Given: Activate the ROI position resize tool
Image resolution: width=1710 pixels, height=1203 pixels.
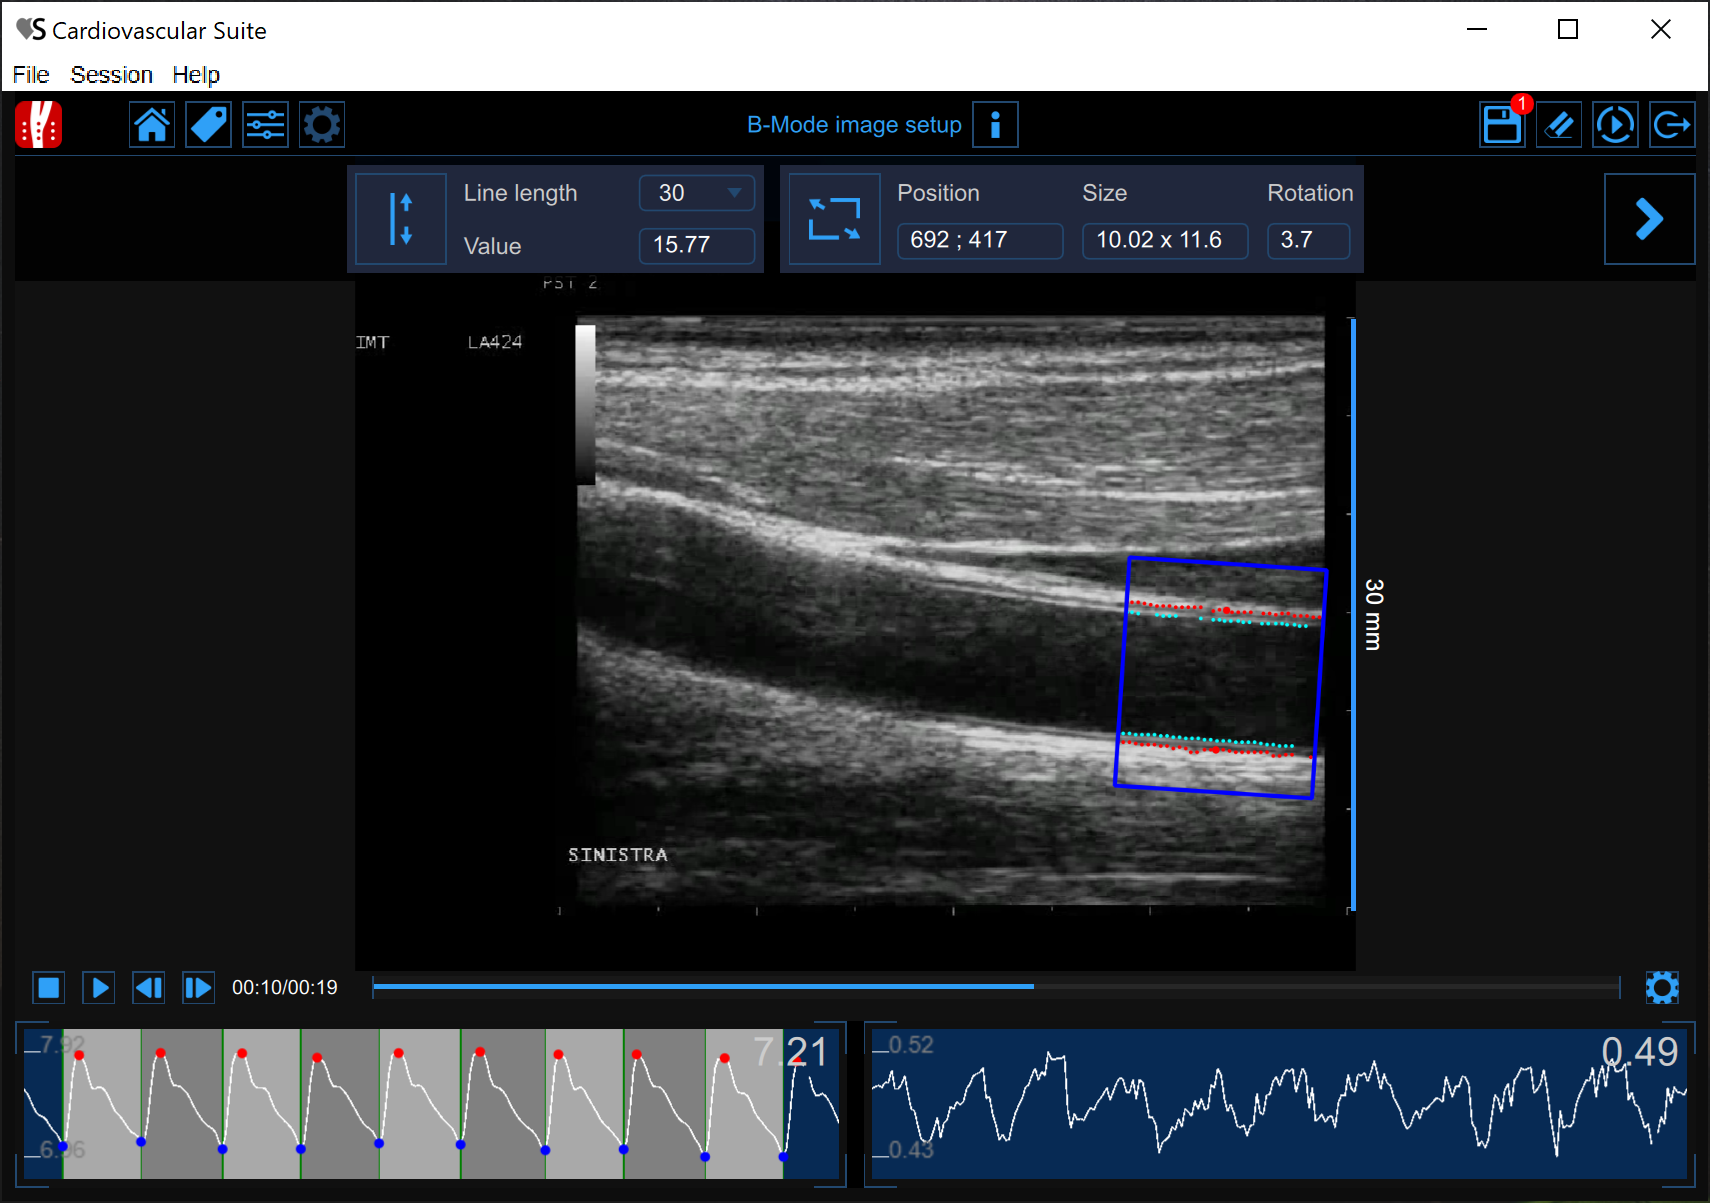Looking at the screenshot, I should 834,219.
